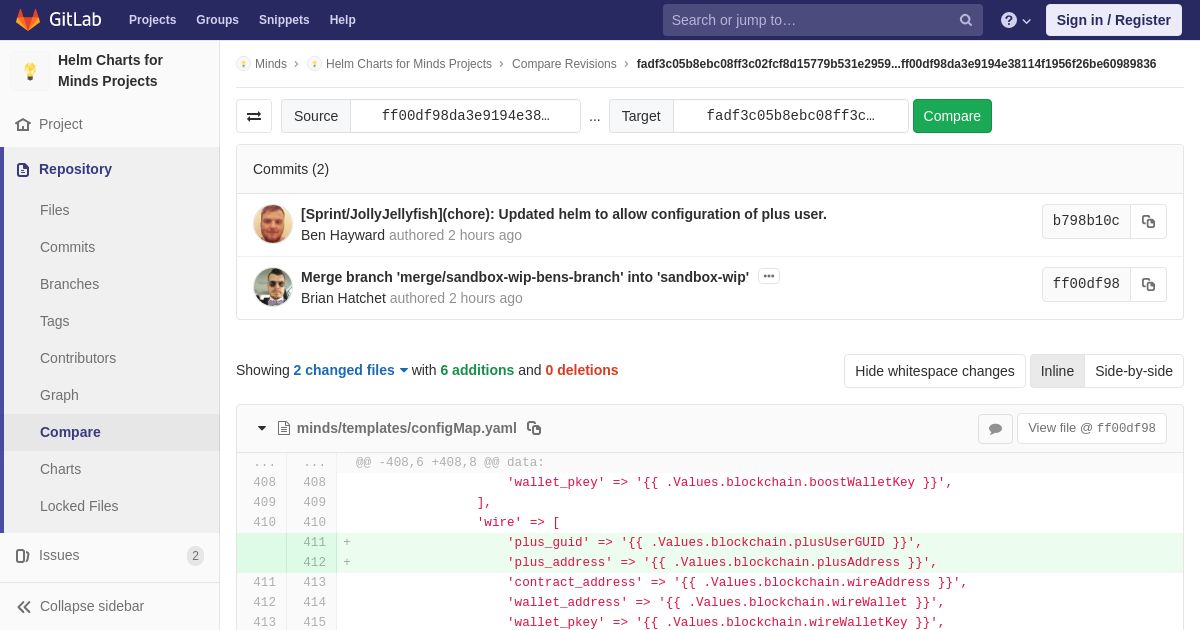Click Sign in / Register button
Image resolution: width=1200 pixels, height=630 pixels.
click(x=1114, y=20)
